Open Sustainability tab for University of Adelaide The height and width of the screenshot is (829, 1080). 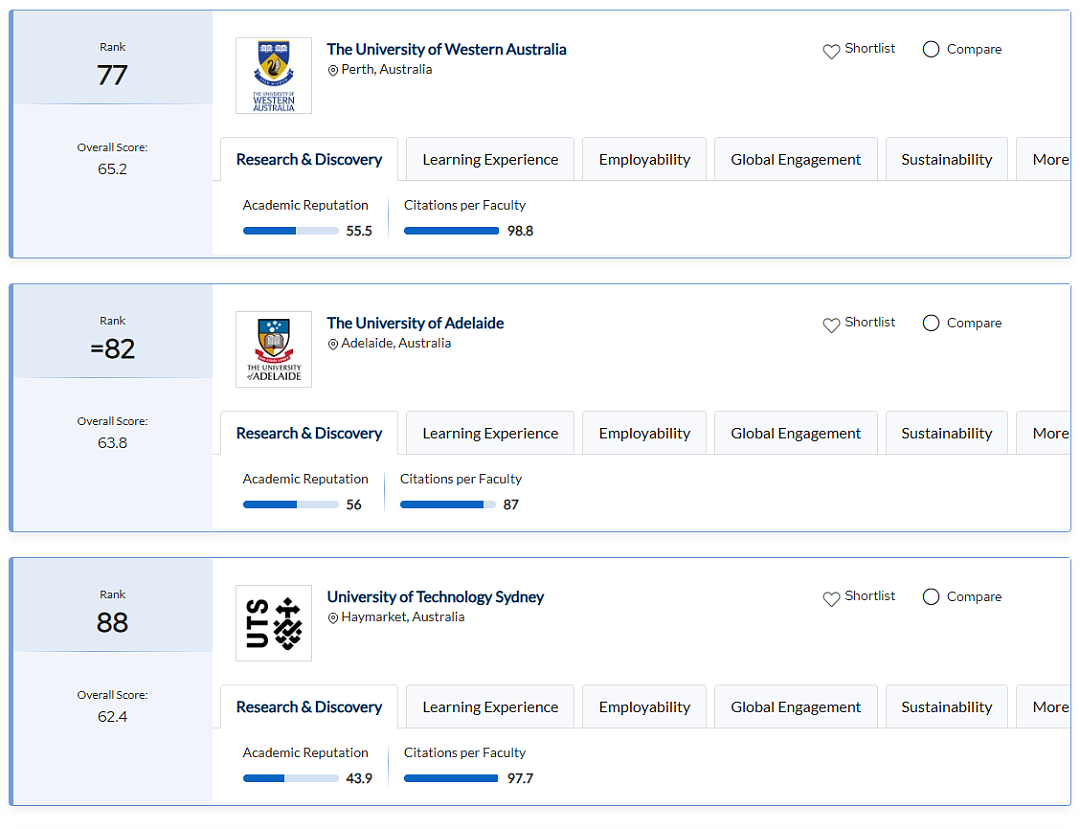[x=946, y=433]
